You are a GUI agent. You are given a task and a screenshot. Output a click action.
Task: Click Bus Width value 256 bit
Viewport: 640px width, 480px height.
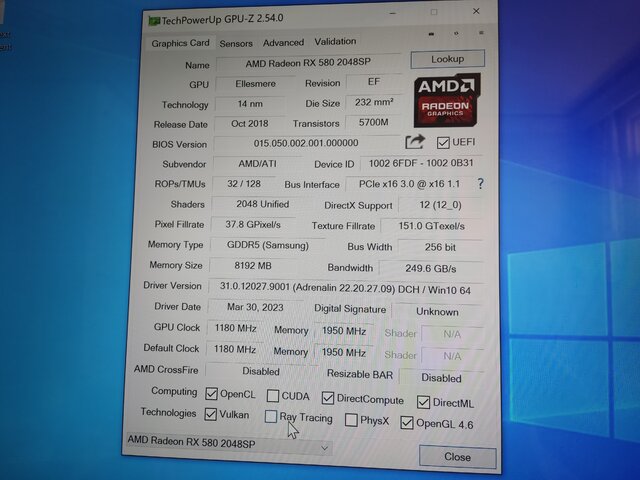[x=440, y=247]
